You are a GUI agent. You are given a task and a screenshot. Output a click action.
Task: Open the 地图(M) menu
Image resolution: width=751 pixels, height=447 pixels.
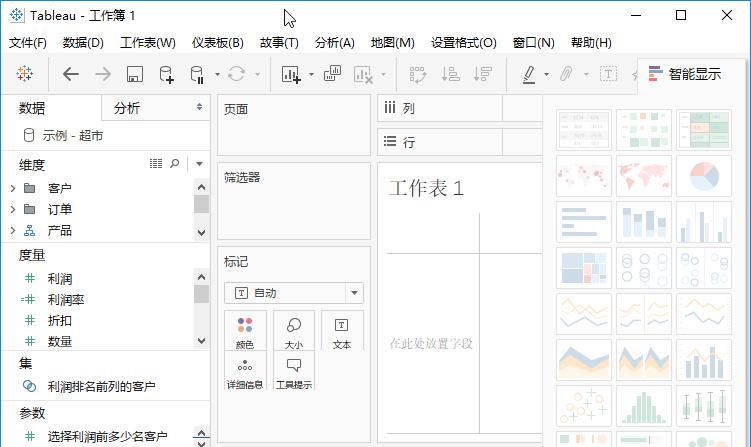392,43
